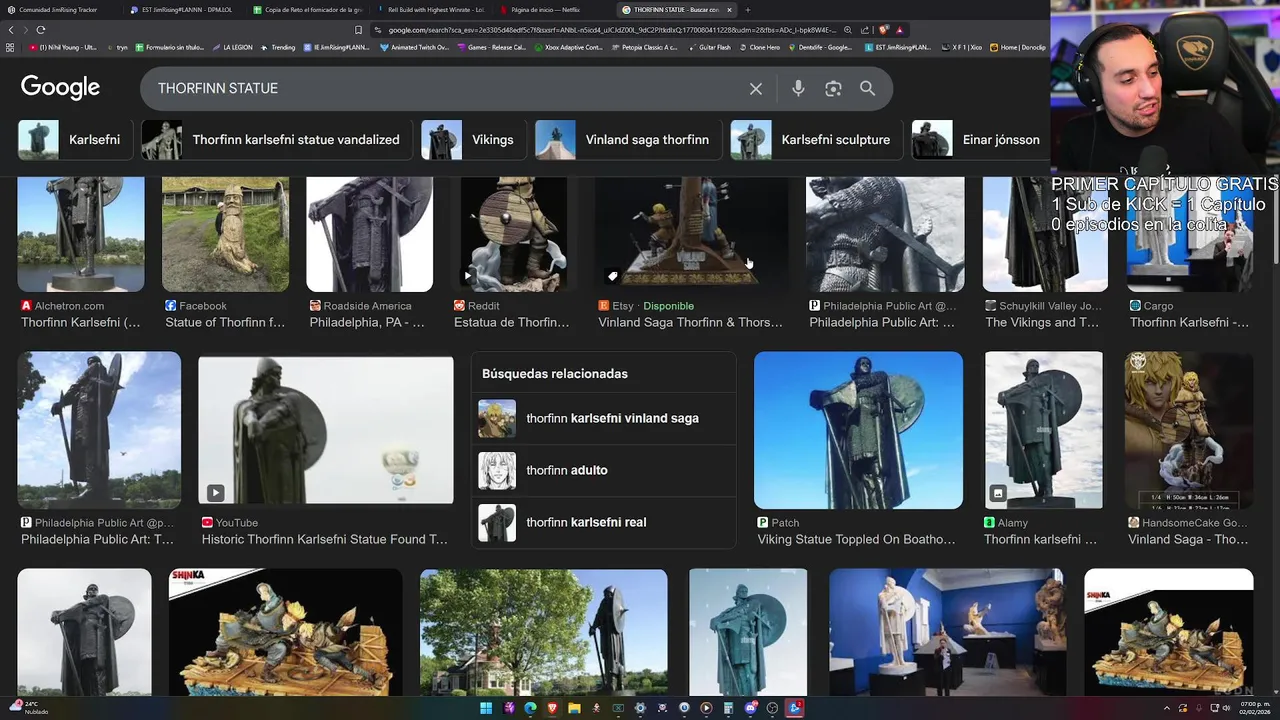Image resolution: width=1280 pixels, height=720 pixels.
Task: Open the LA LEGION bookmark
Action: 232,47
